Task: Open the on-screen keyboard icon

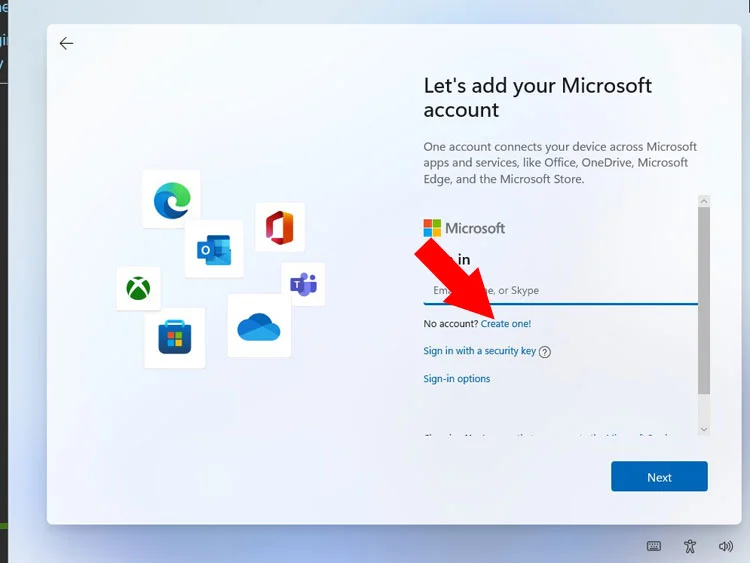Action: tap(654, 546)
